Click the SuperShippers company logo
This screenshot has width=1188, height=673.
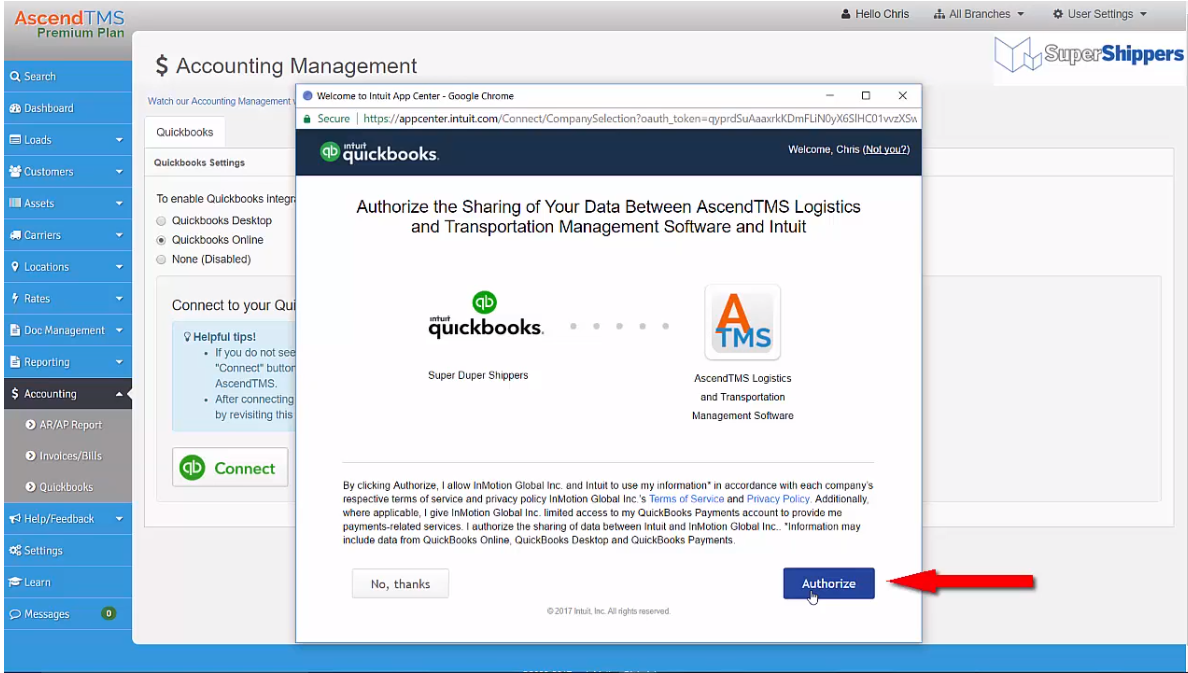click(x=1089, y=55)
